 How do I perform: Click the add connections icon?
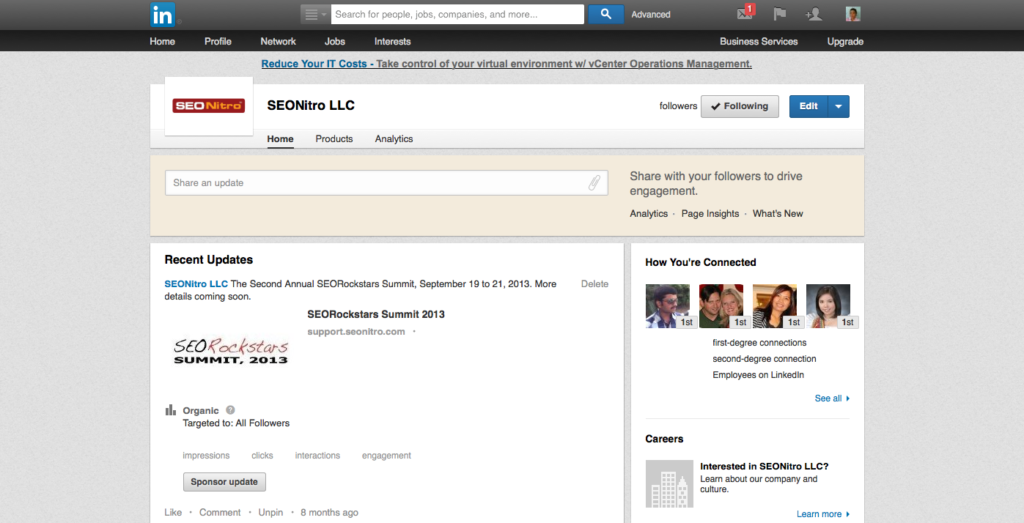(x=814, y=14)
